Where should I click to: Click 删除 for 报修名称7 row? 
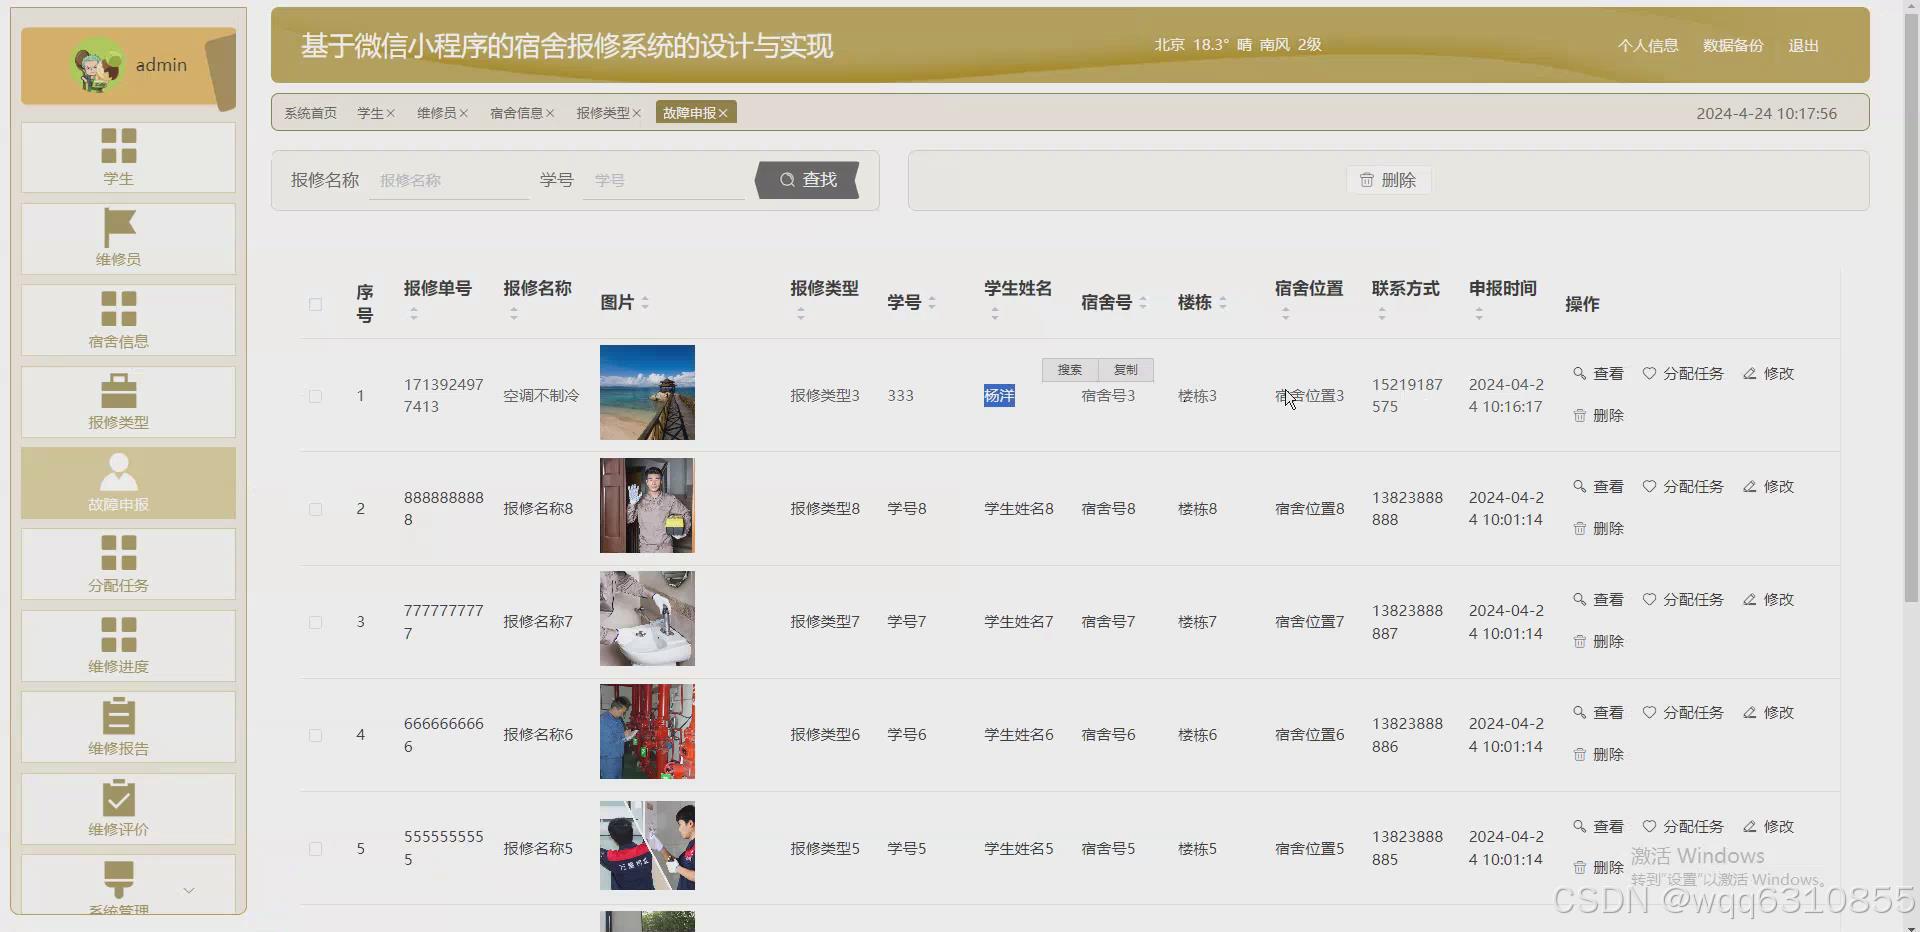click(x=1598, y=641)
